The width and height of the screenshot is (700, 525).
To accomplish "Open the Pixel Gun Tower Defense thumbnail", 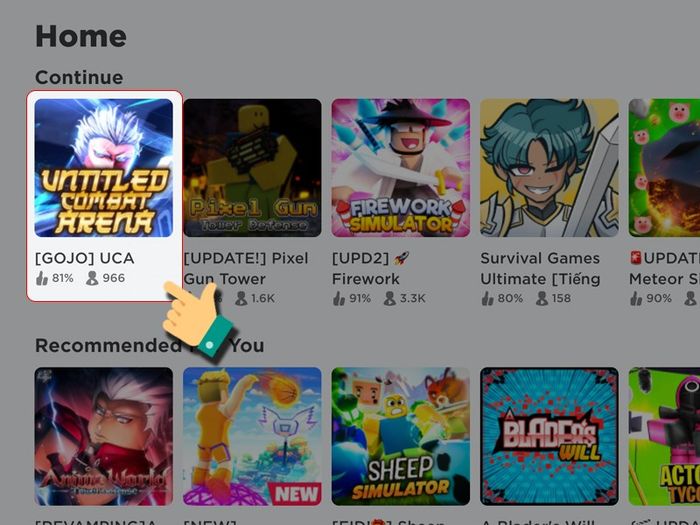I will 252,168.
